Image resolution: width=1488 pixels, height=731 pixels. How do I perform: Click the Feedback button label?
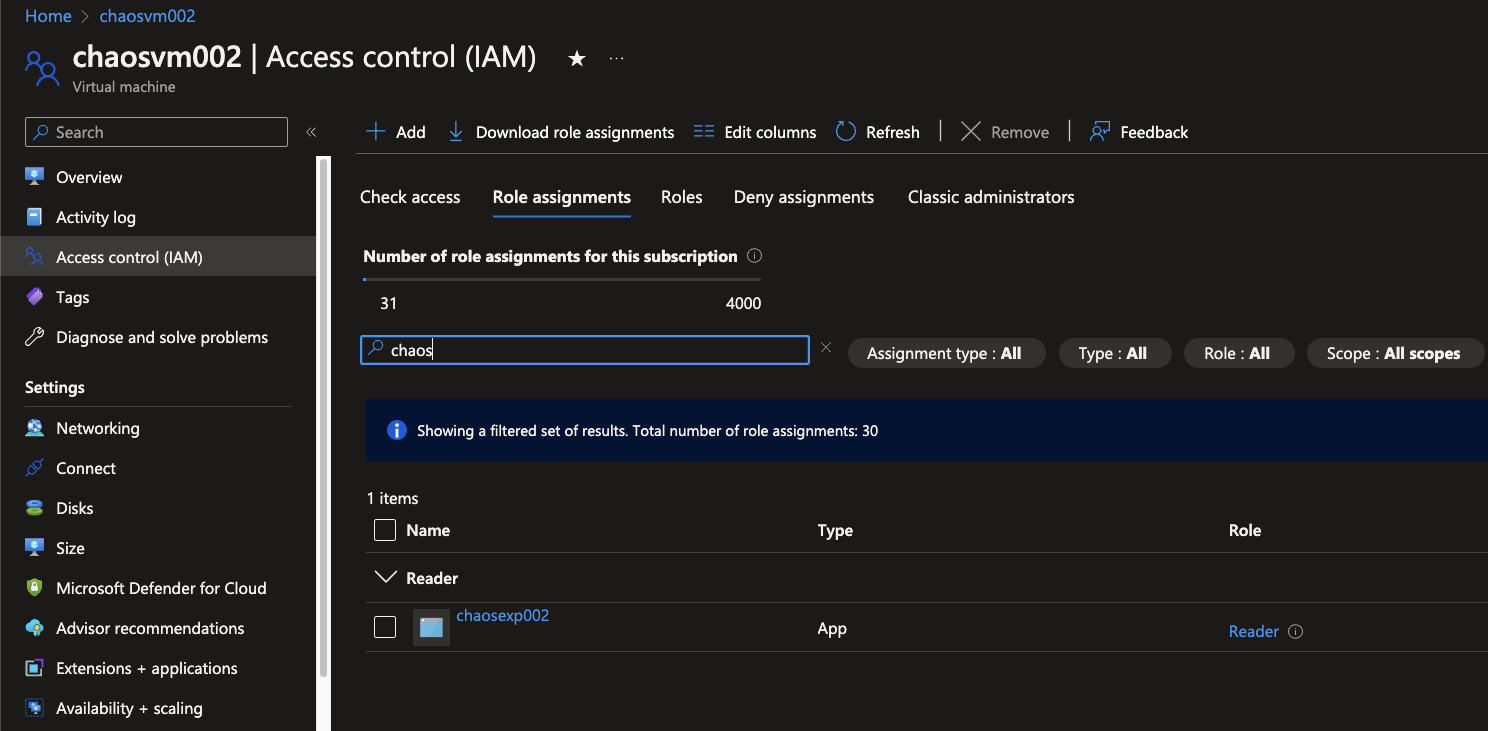[x=1154, y=132]
